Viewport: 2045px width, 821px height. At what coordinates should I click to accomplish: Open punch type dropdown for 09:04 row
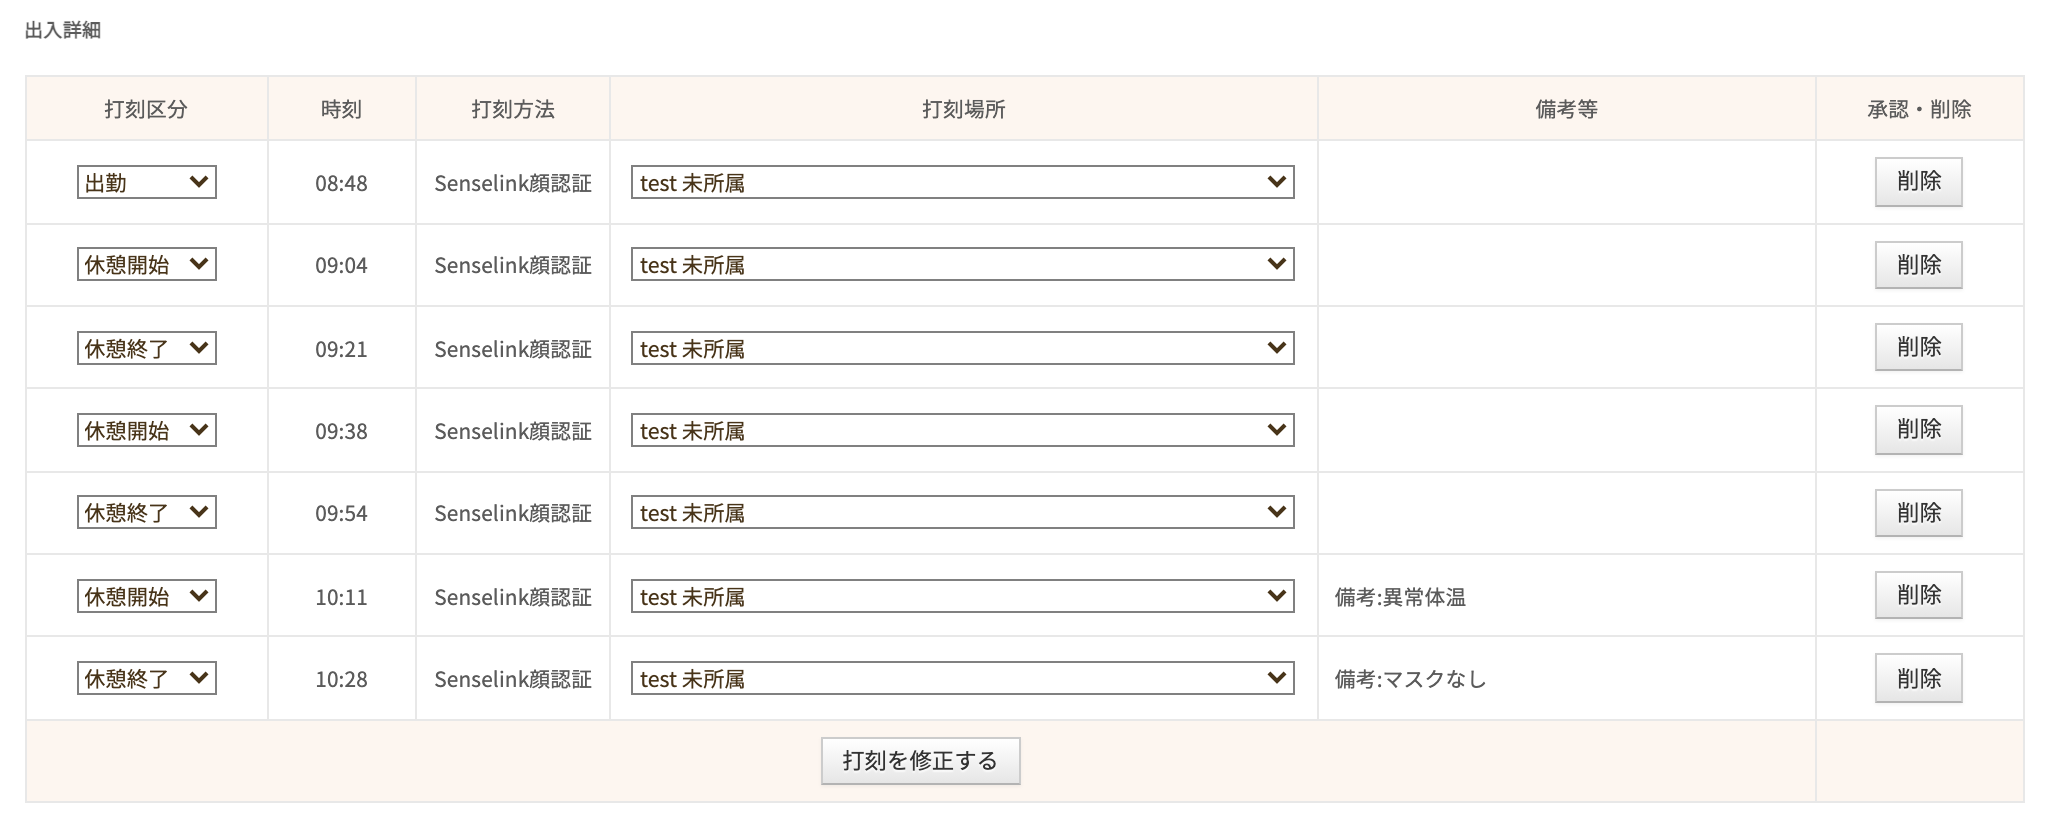(146, 265)
